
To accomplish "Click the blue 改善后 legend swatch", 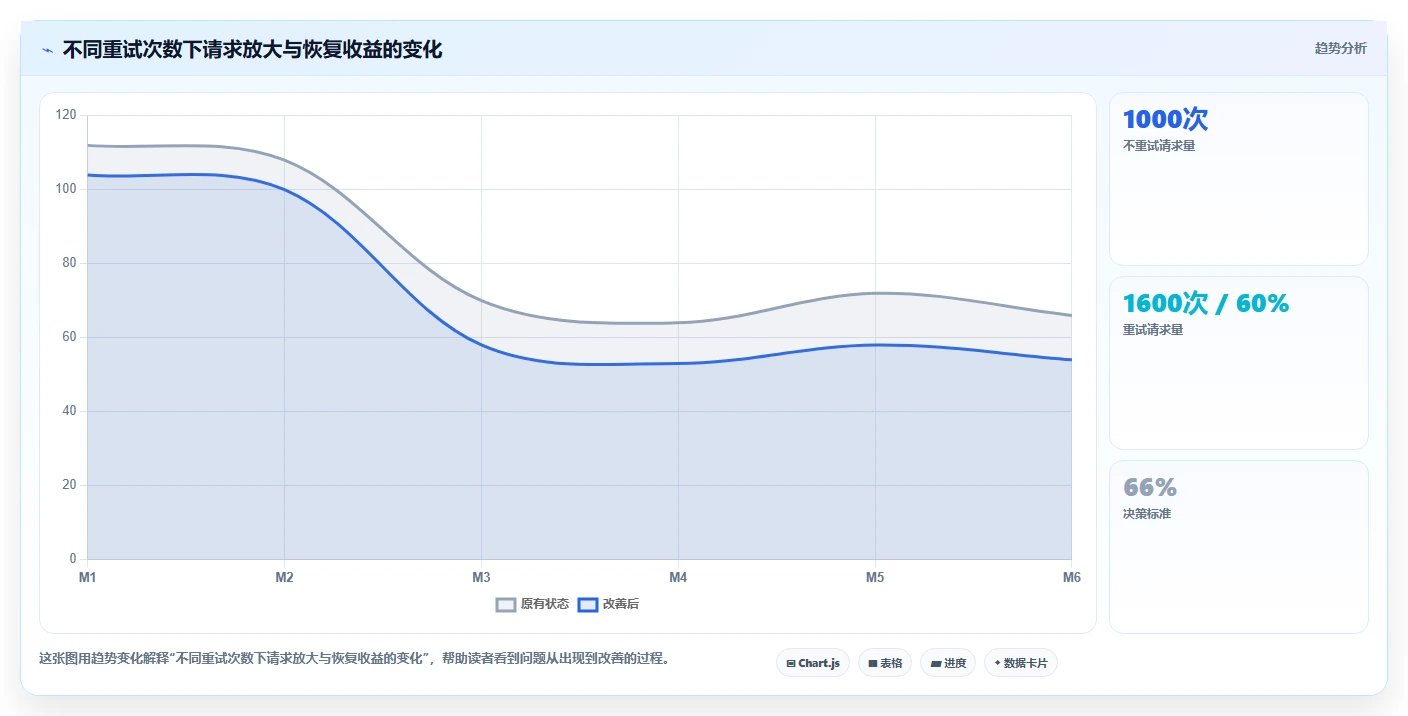I will click(588, 604).
